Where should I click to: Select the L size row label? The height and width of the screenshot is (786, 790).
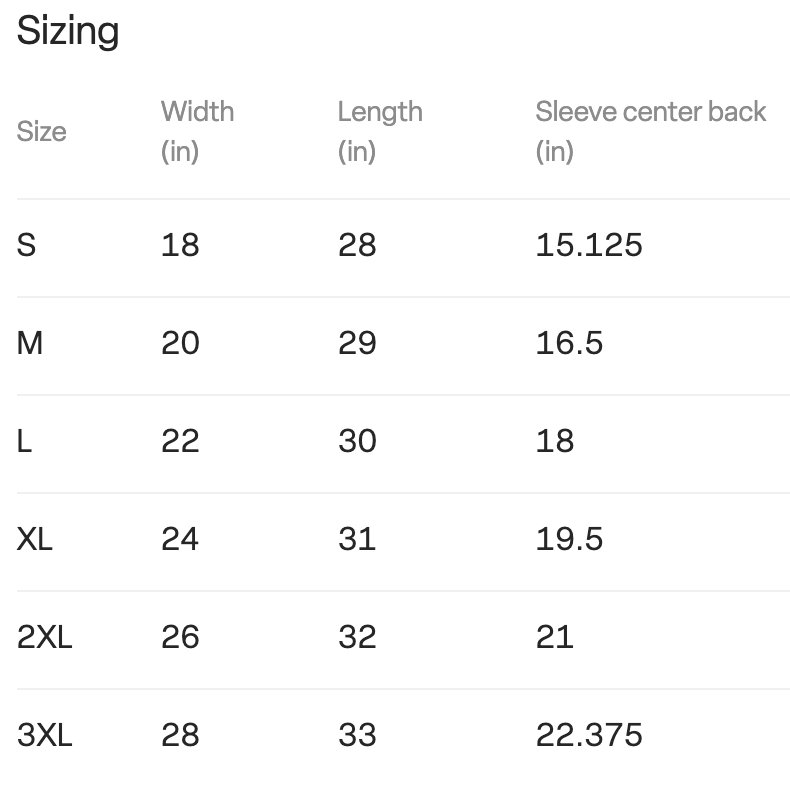[x=24, y=441]
